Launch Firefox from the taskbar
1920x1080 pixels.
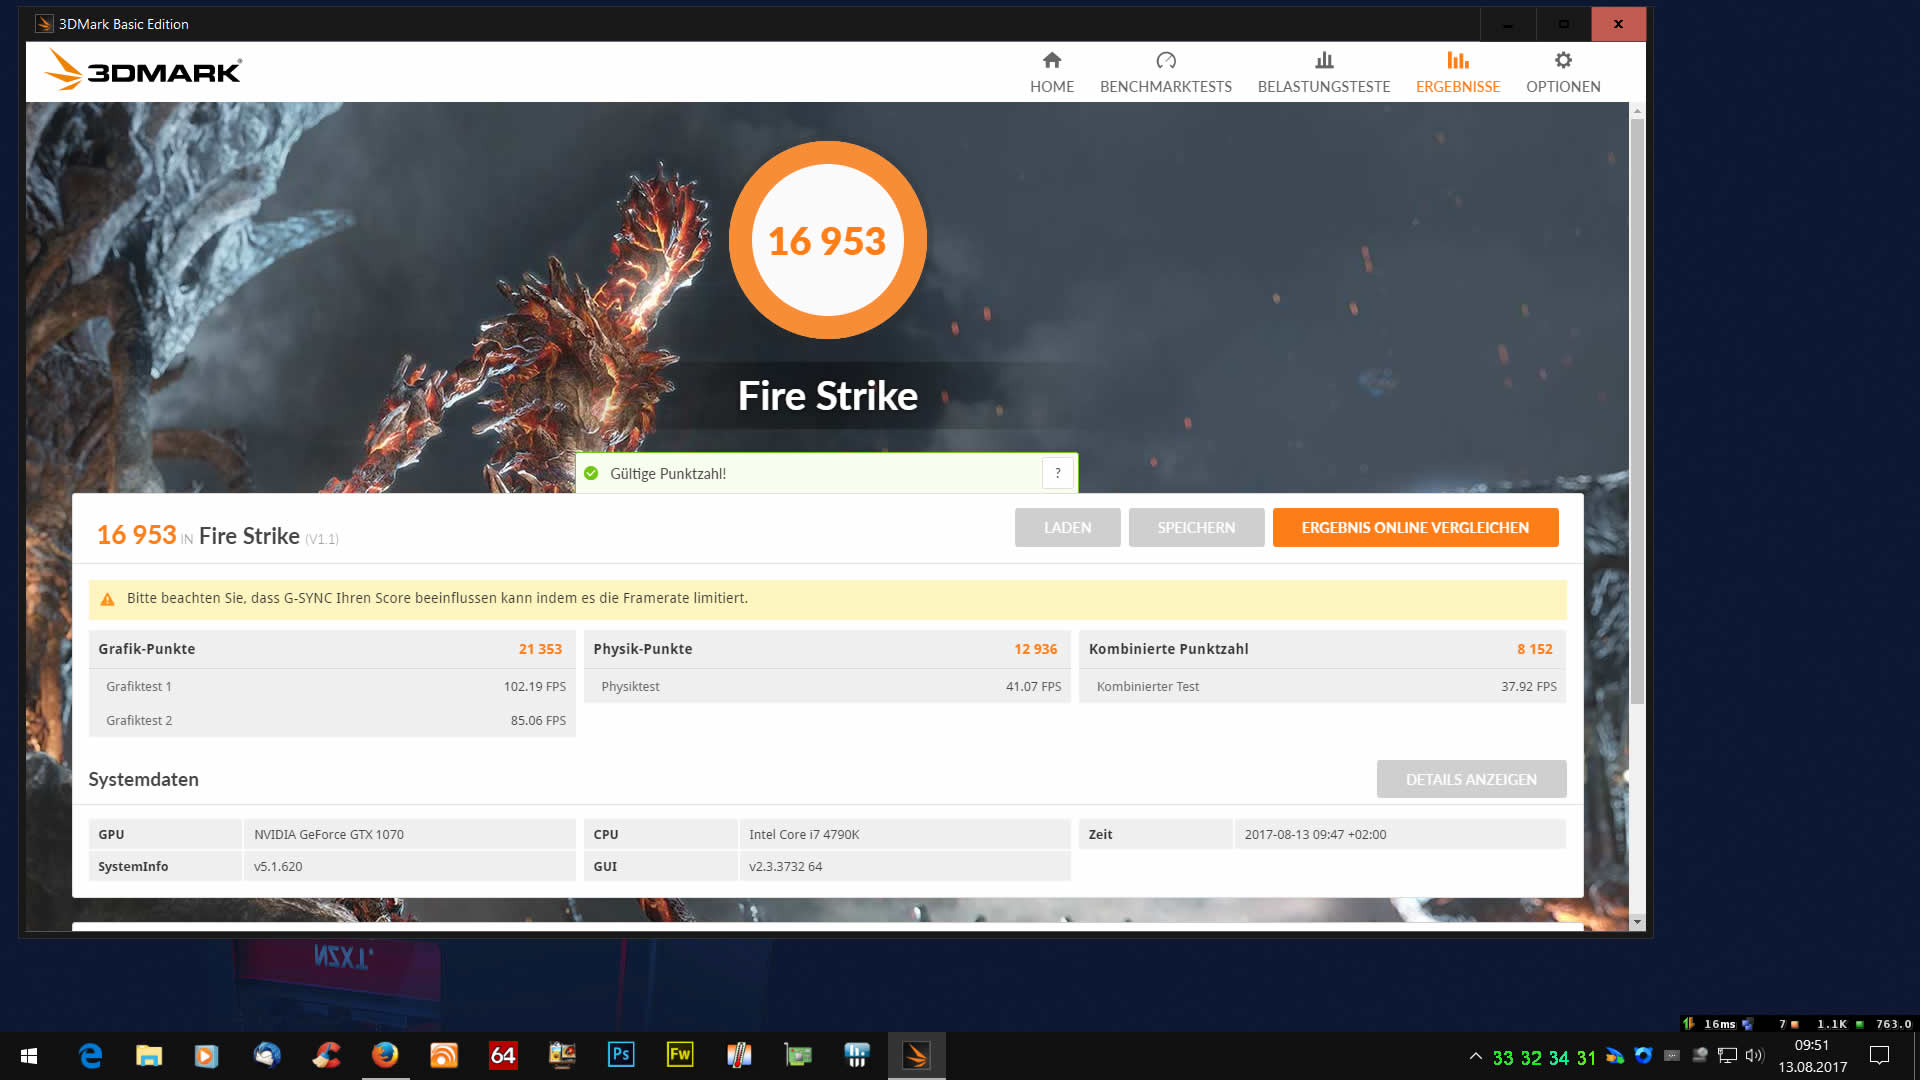coord(385,1055)
